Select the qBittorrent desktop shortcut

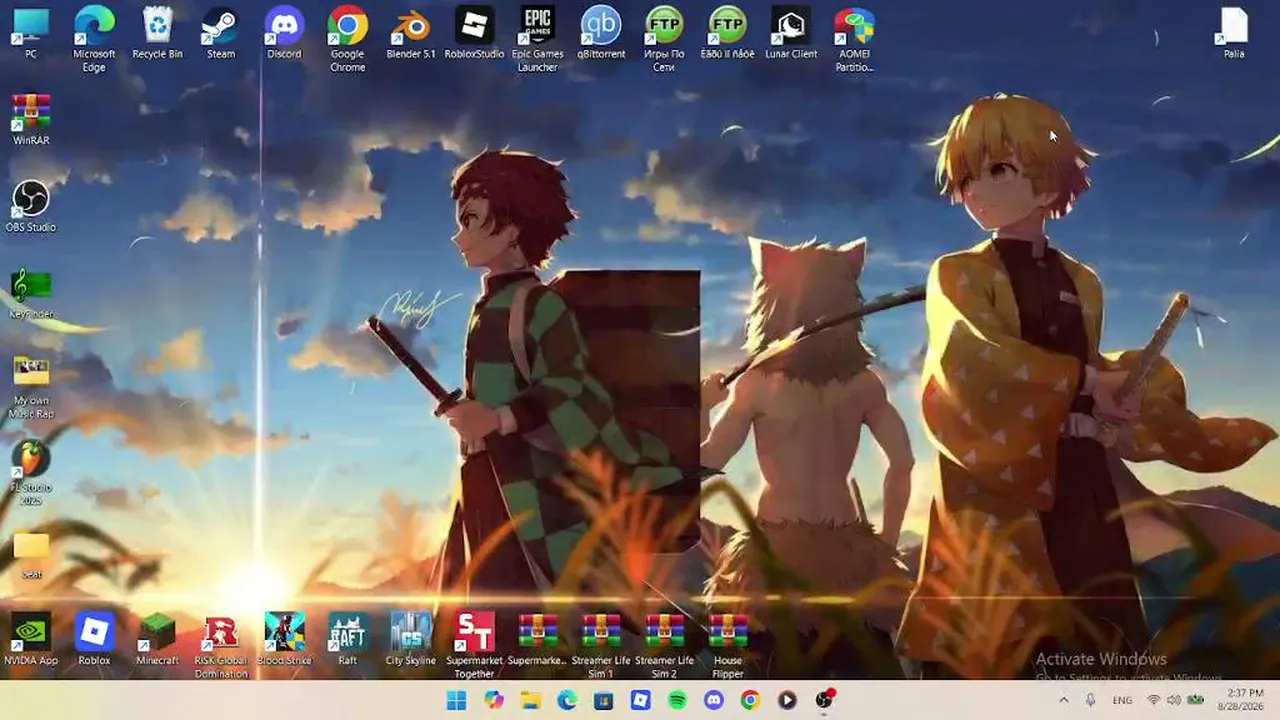601,33
